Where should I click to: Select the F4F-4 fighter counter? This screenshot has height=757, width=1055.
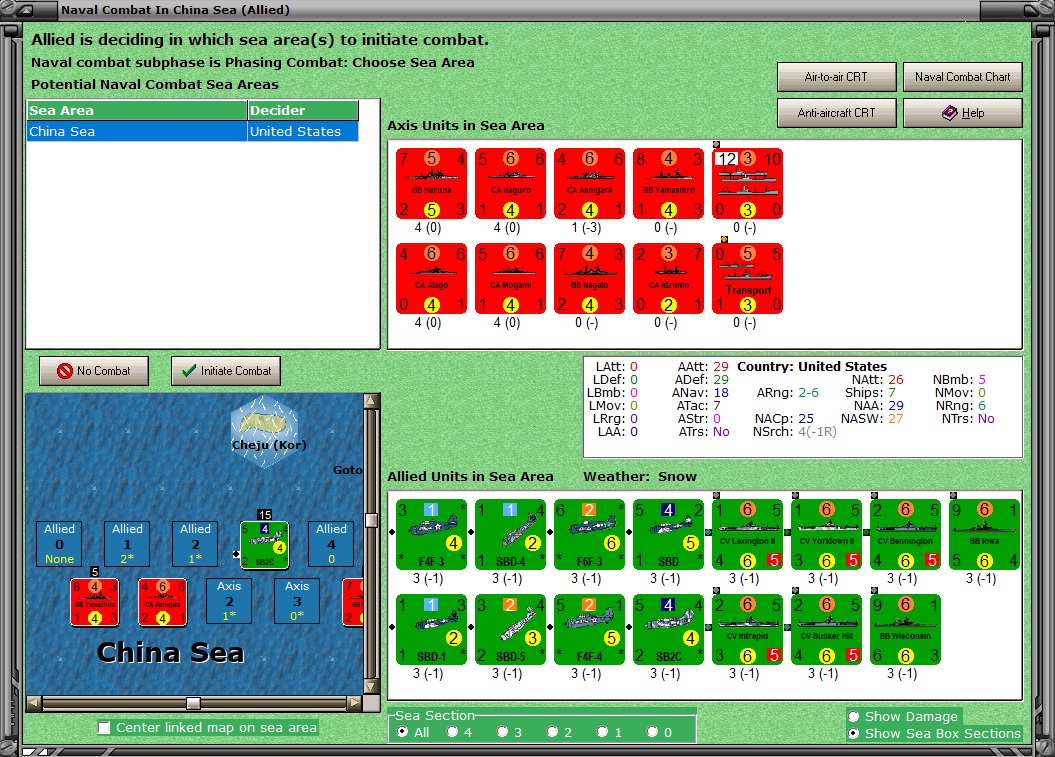click(589, 630)
